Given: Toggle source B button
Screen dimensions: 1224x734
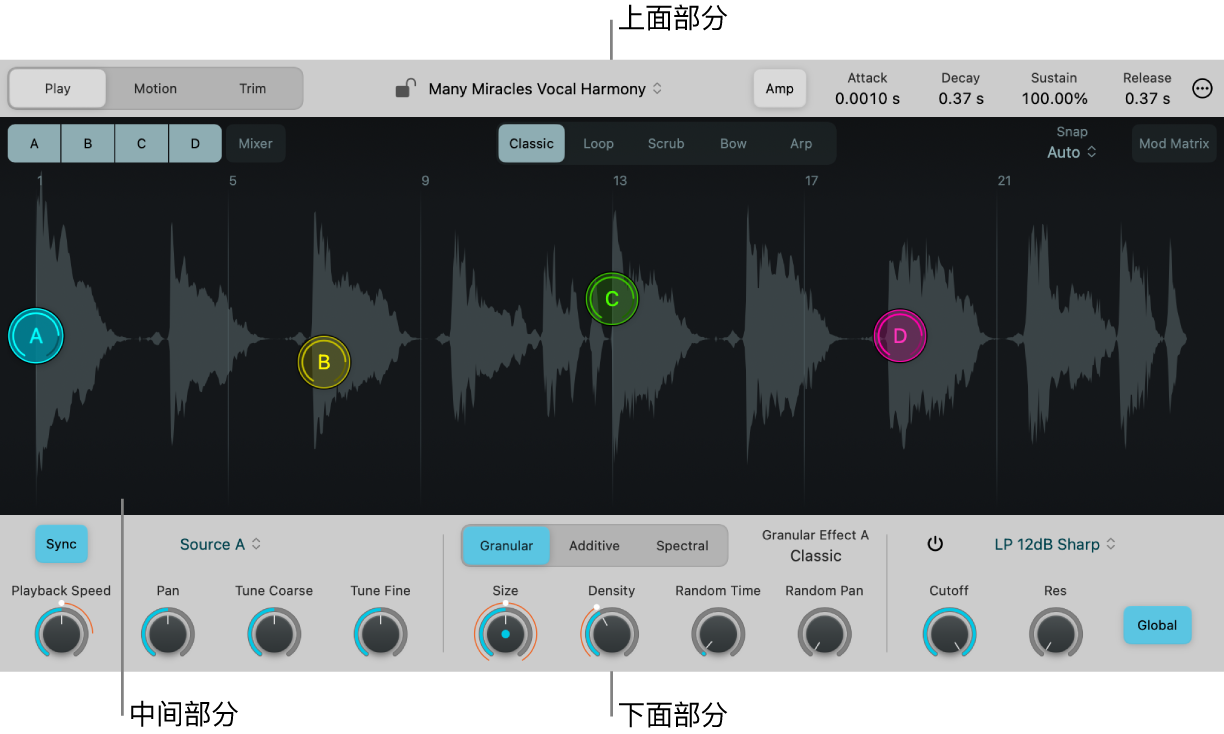Looking at the screenshot, I should point(88,144).
